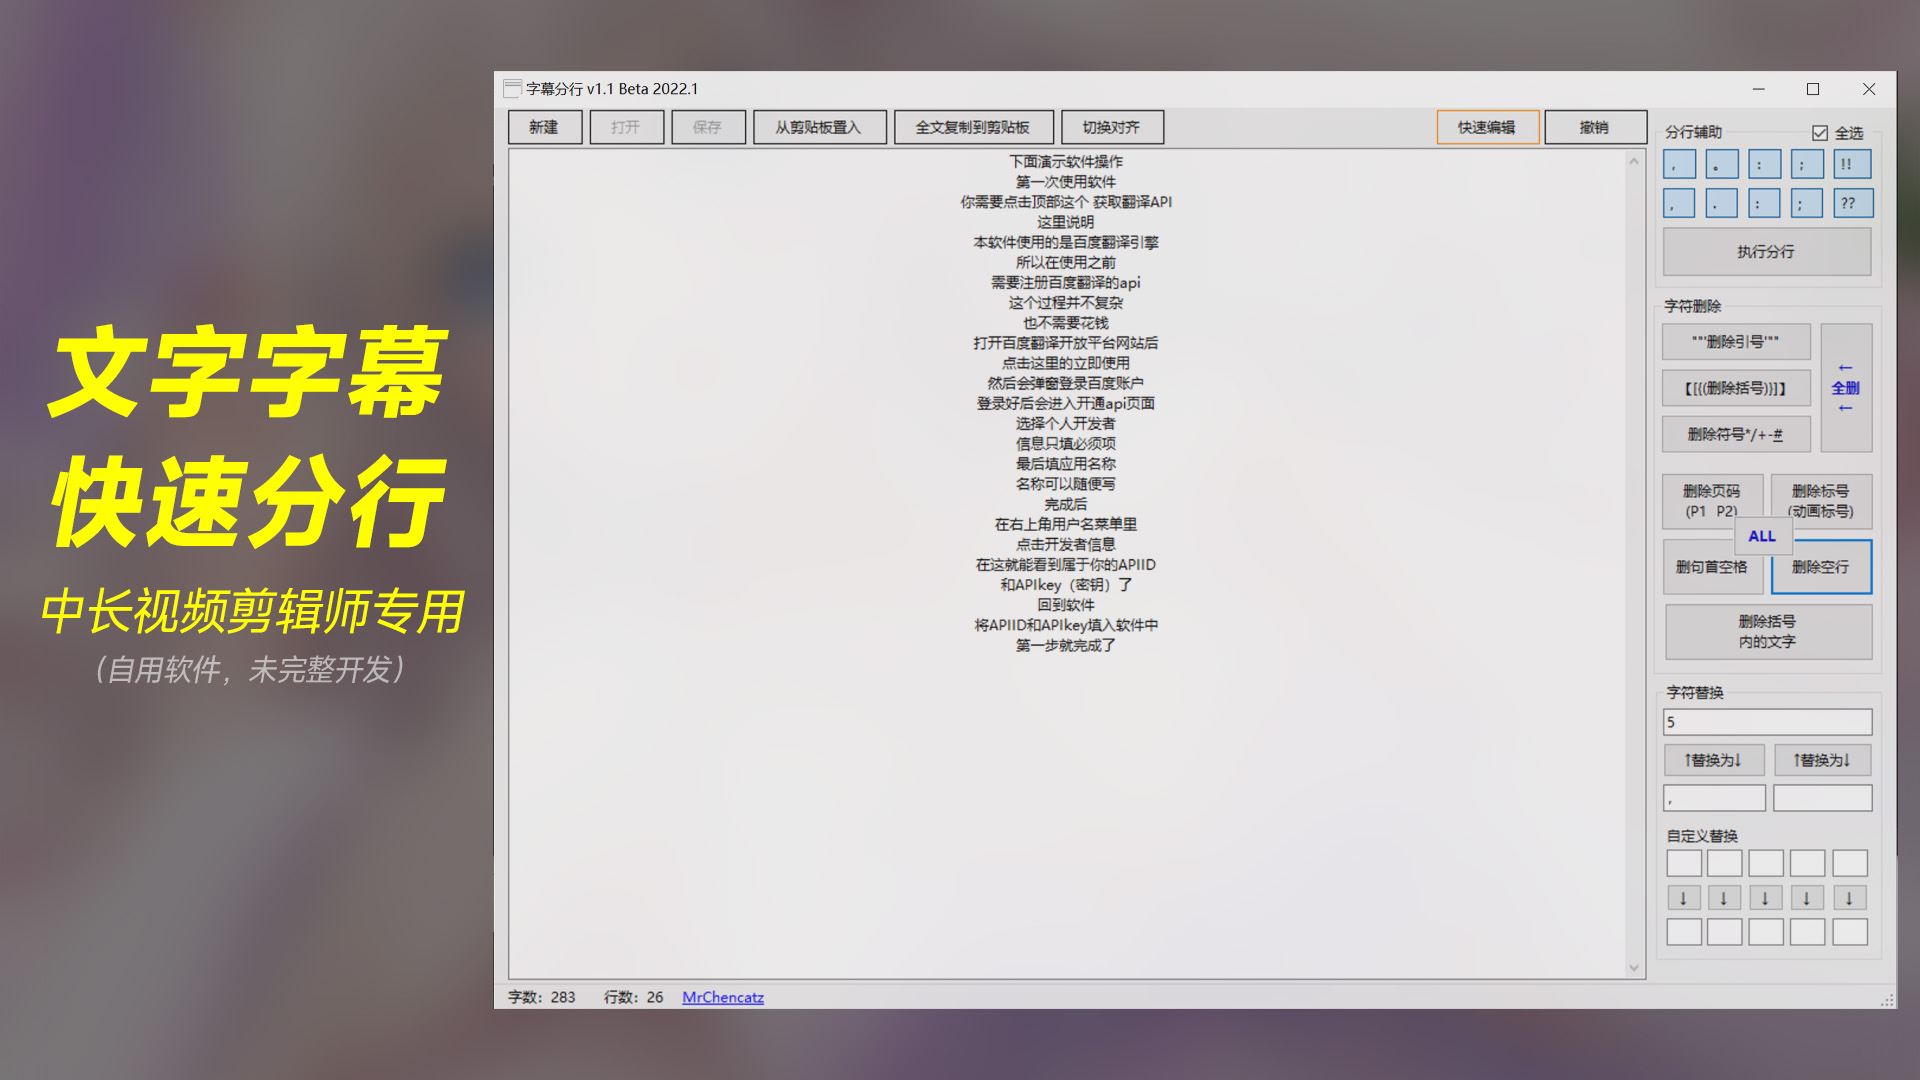
Task: Toggle the half-width comma button in the second punctuation row
Action: point(1679,203)
